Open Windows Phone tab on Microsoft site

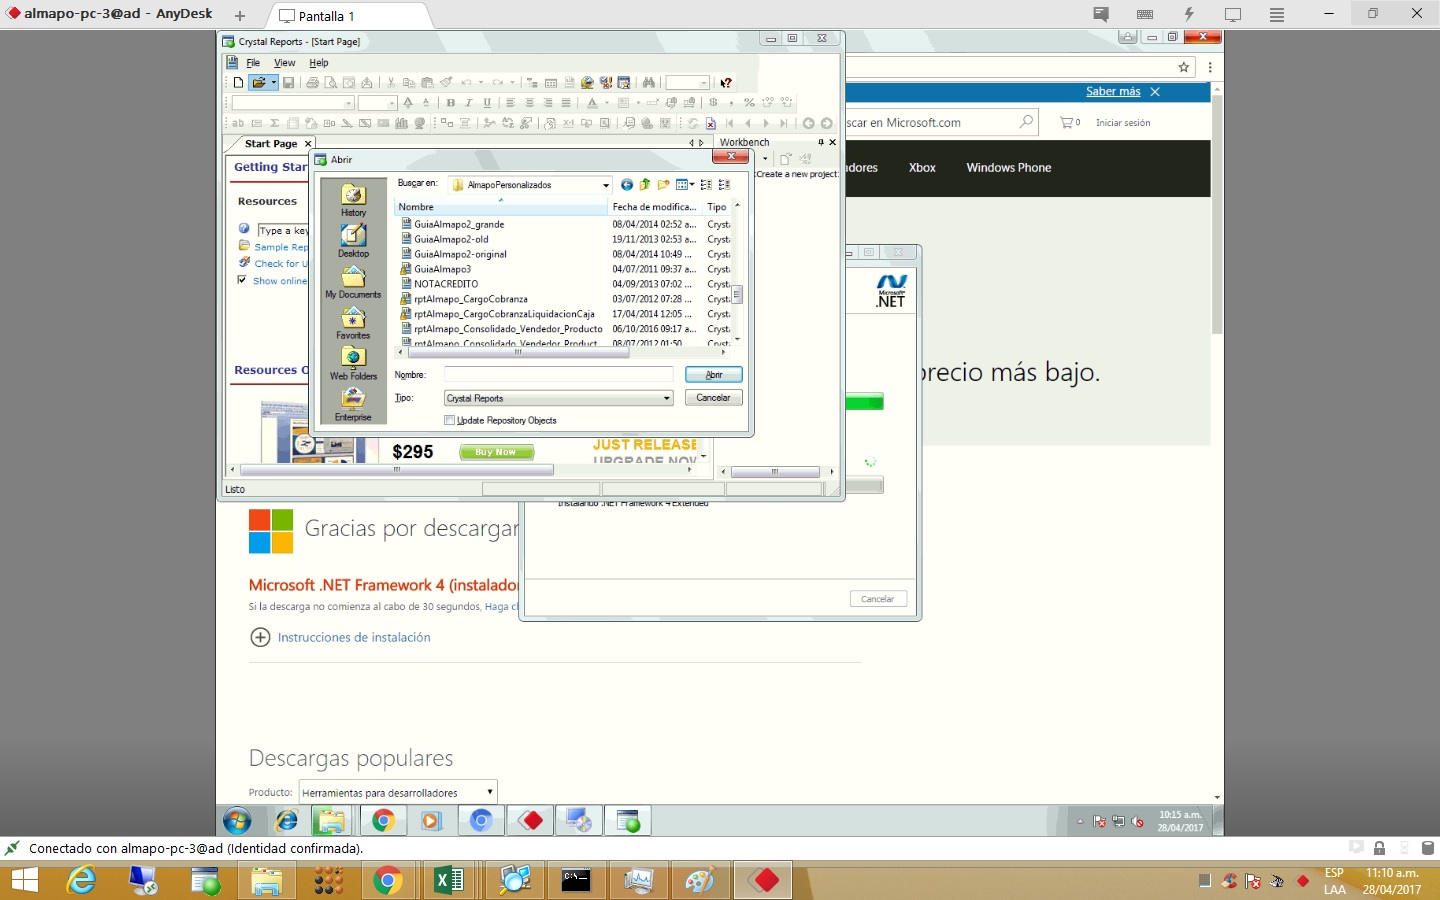[1009, 168]
